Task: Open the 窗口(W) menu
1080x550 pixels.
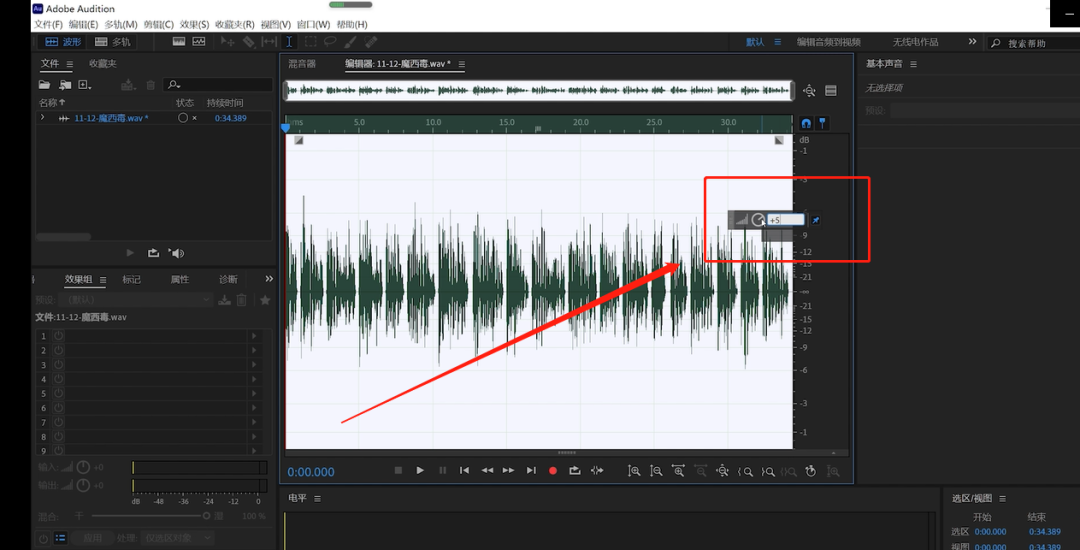Action: click(313, 24)
